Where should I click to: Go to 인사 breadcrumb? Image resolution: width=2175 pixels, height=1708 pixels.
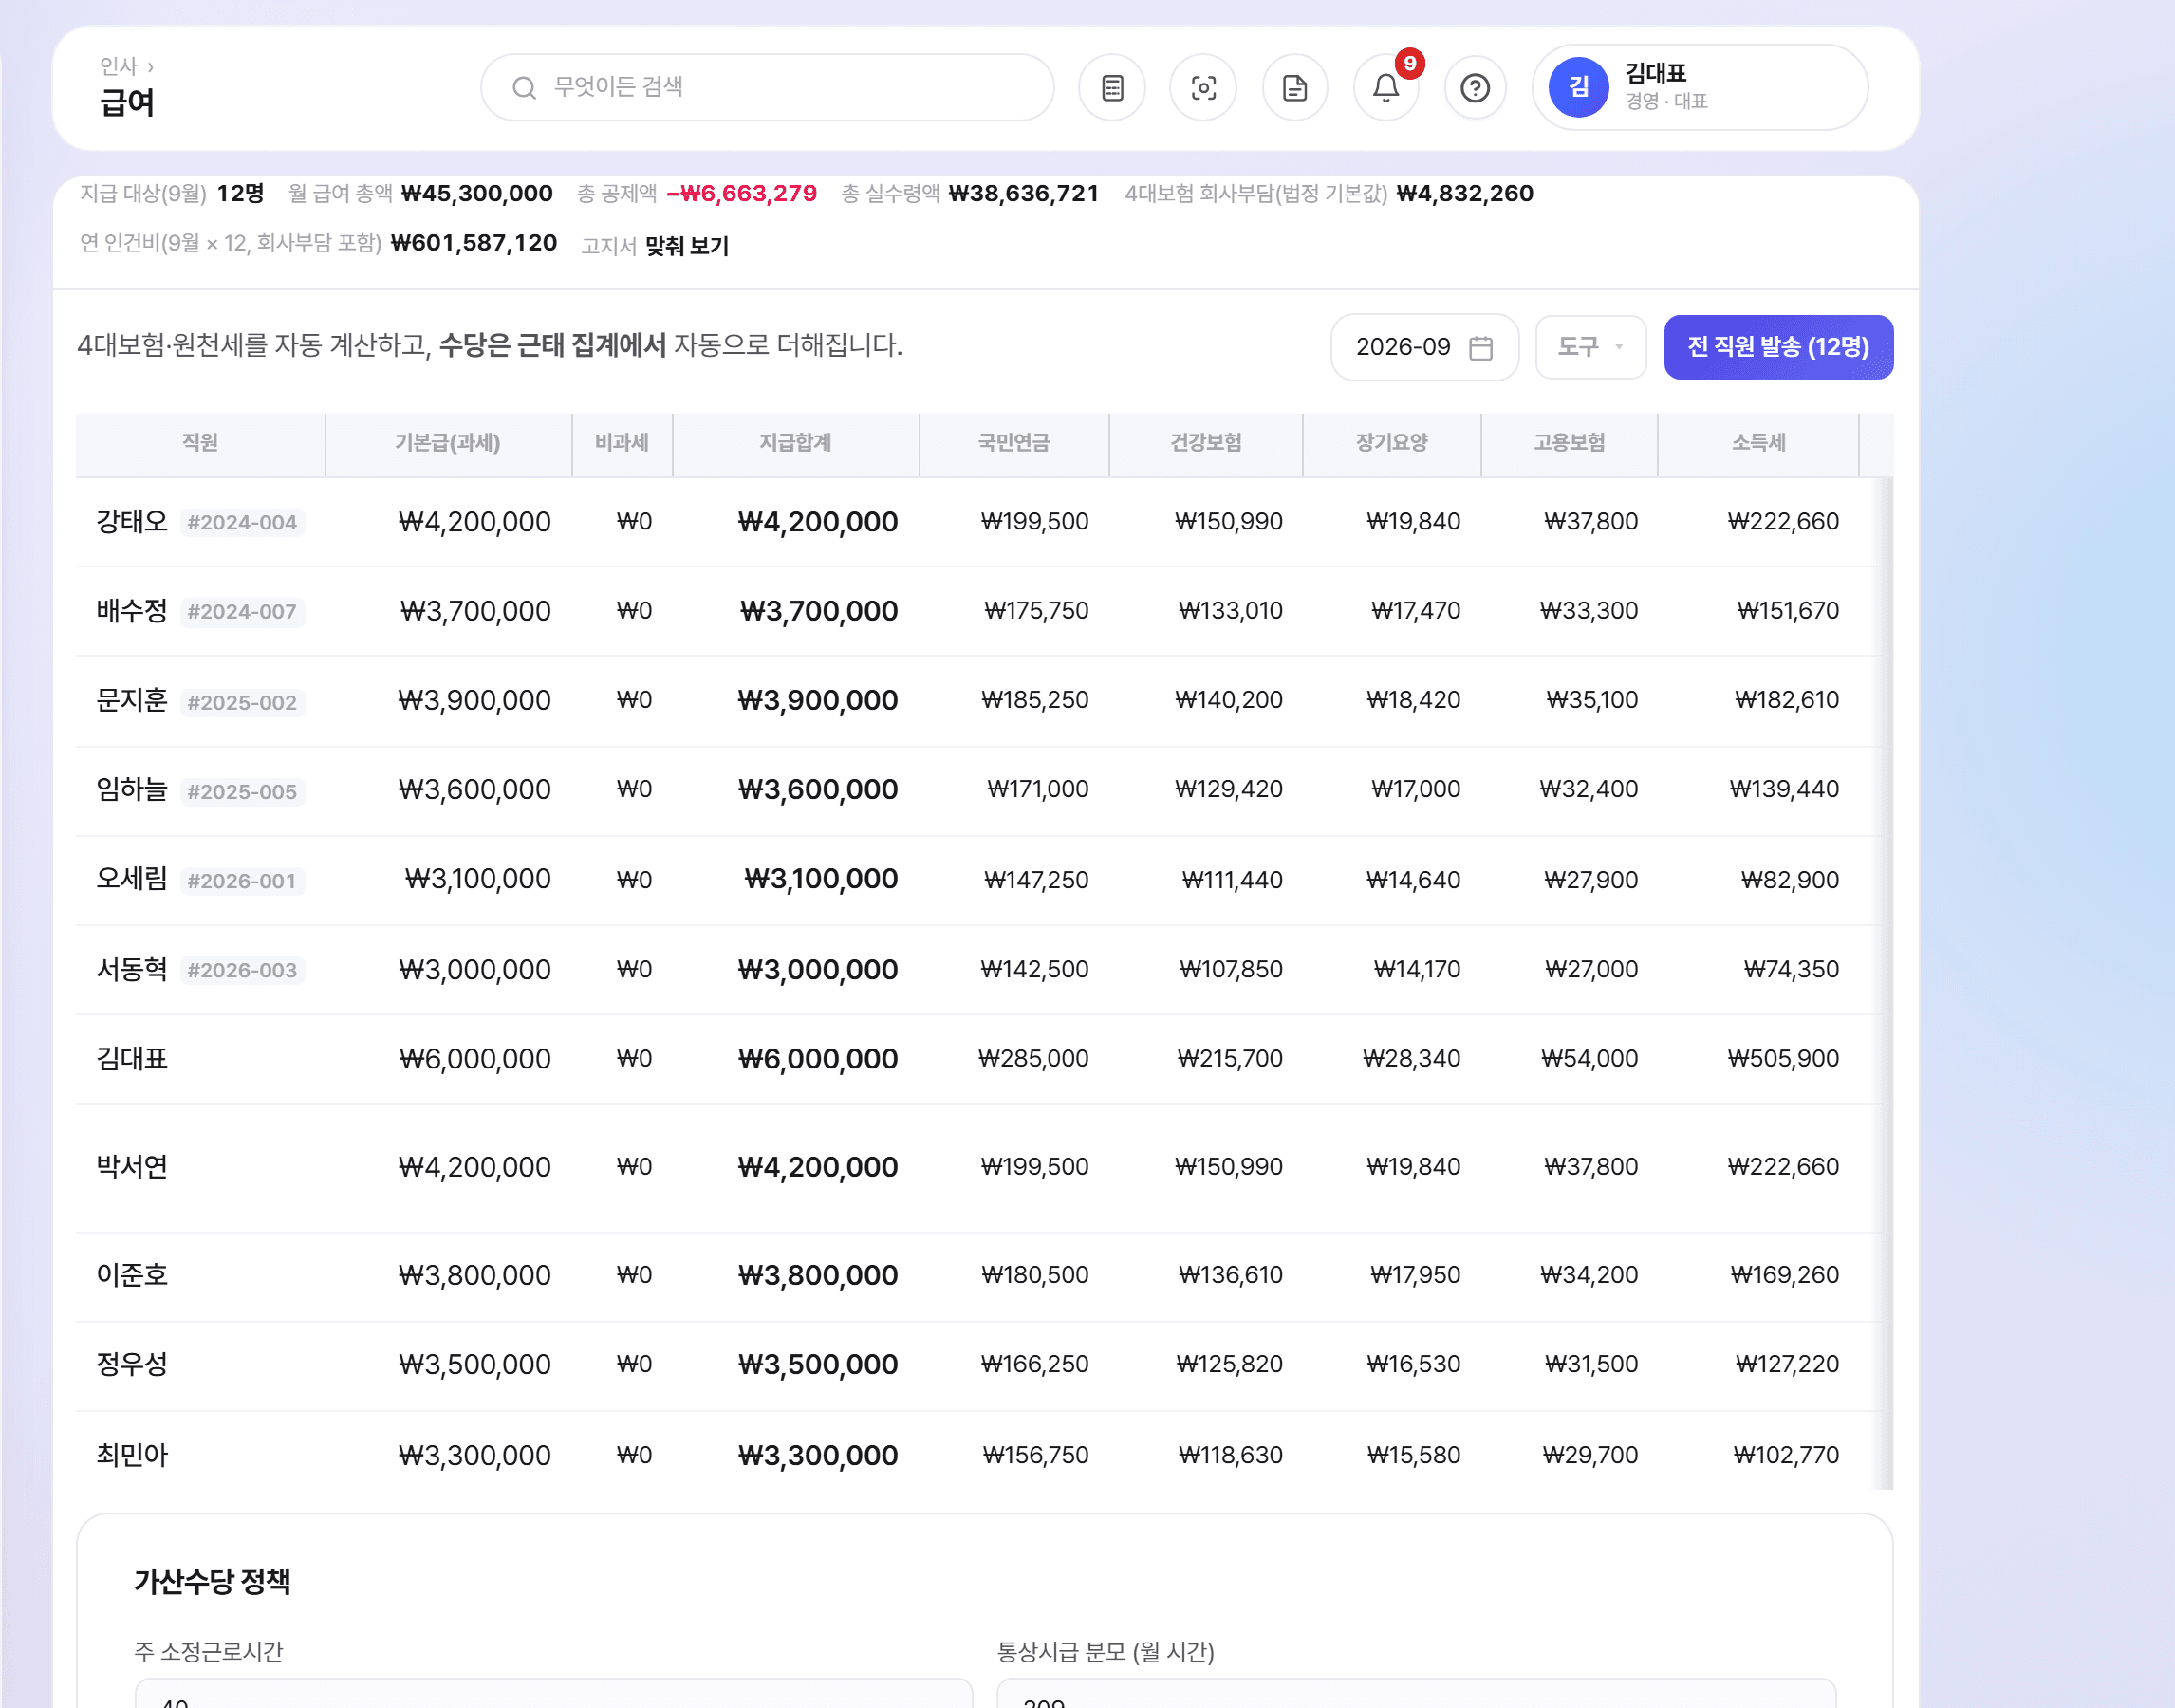tap(118, 66)
